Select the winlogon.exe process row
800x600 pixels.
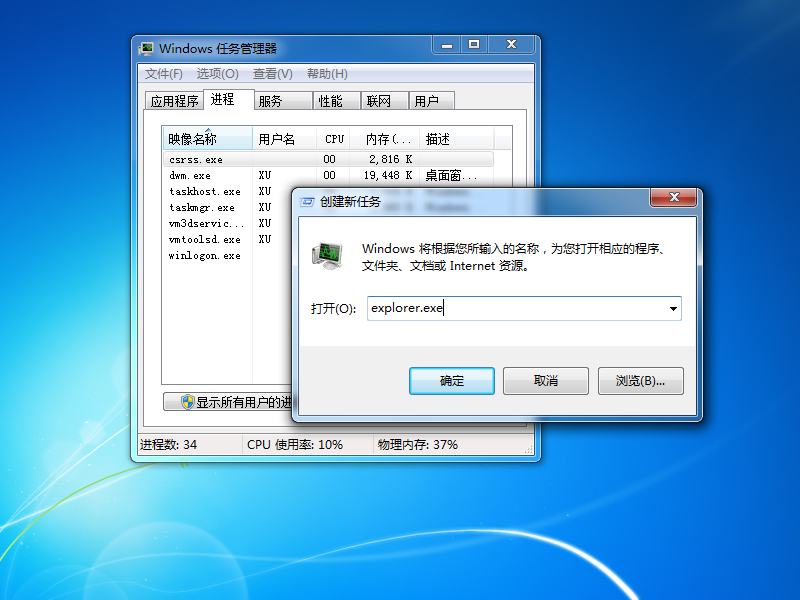[206, 255]
